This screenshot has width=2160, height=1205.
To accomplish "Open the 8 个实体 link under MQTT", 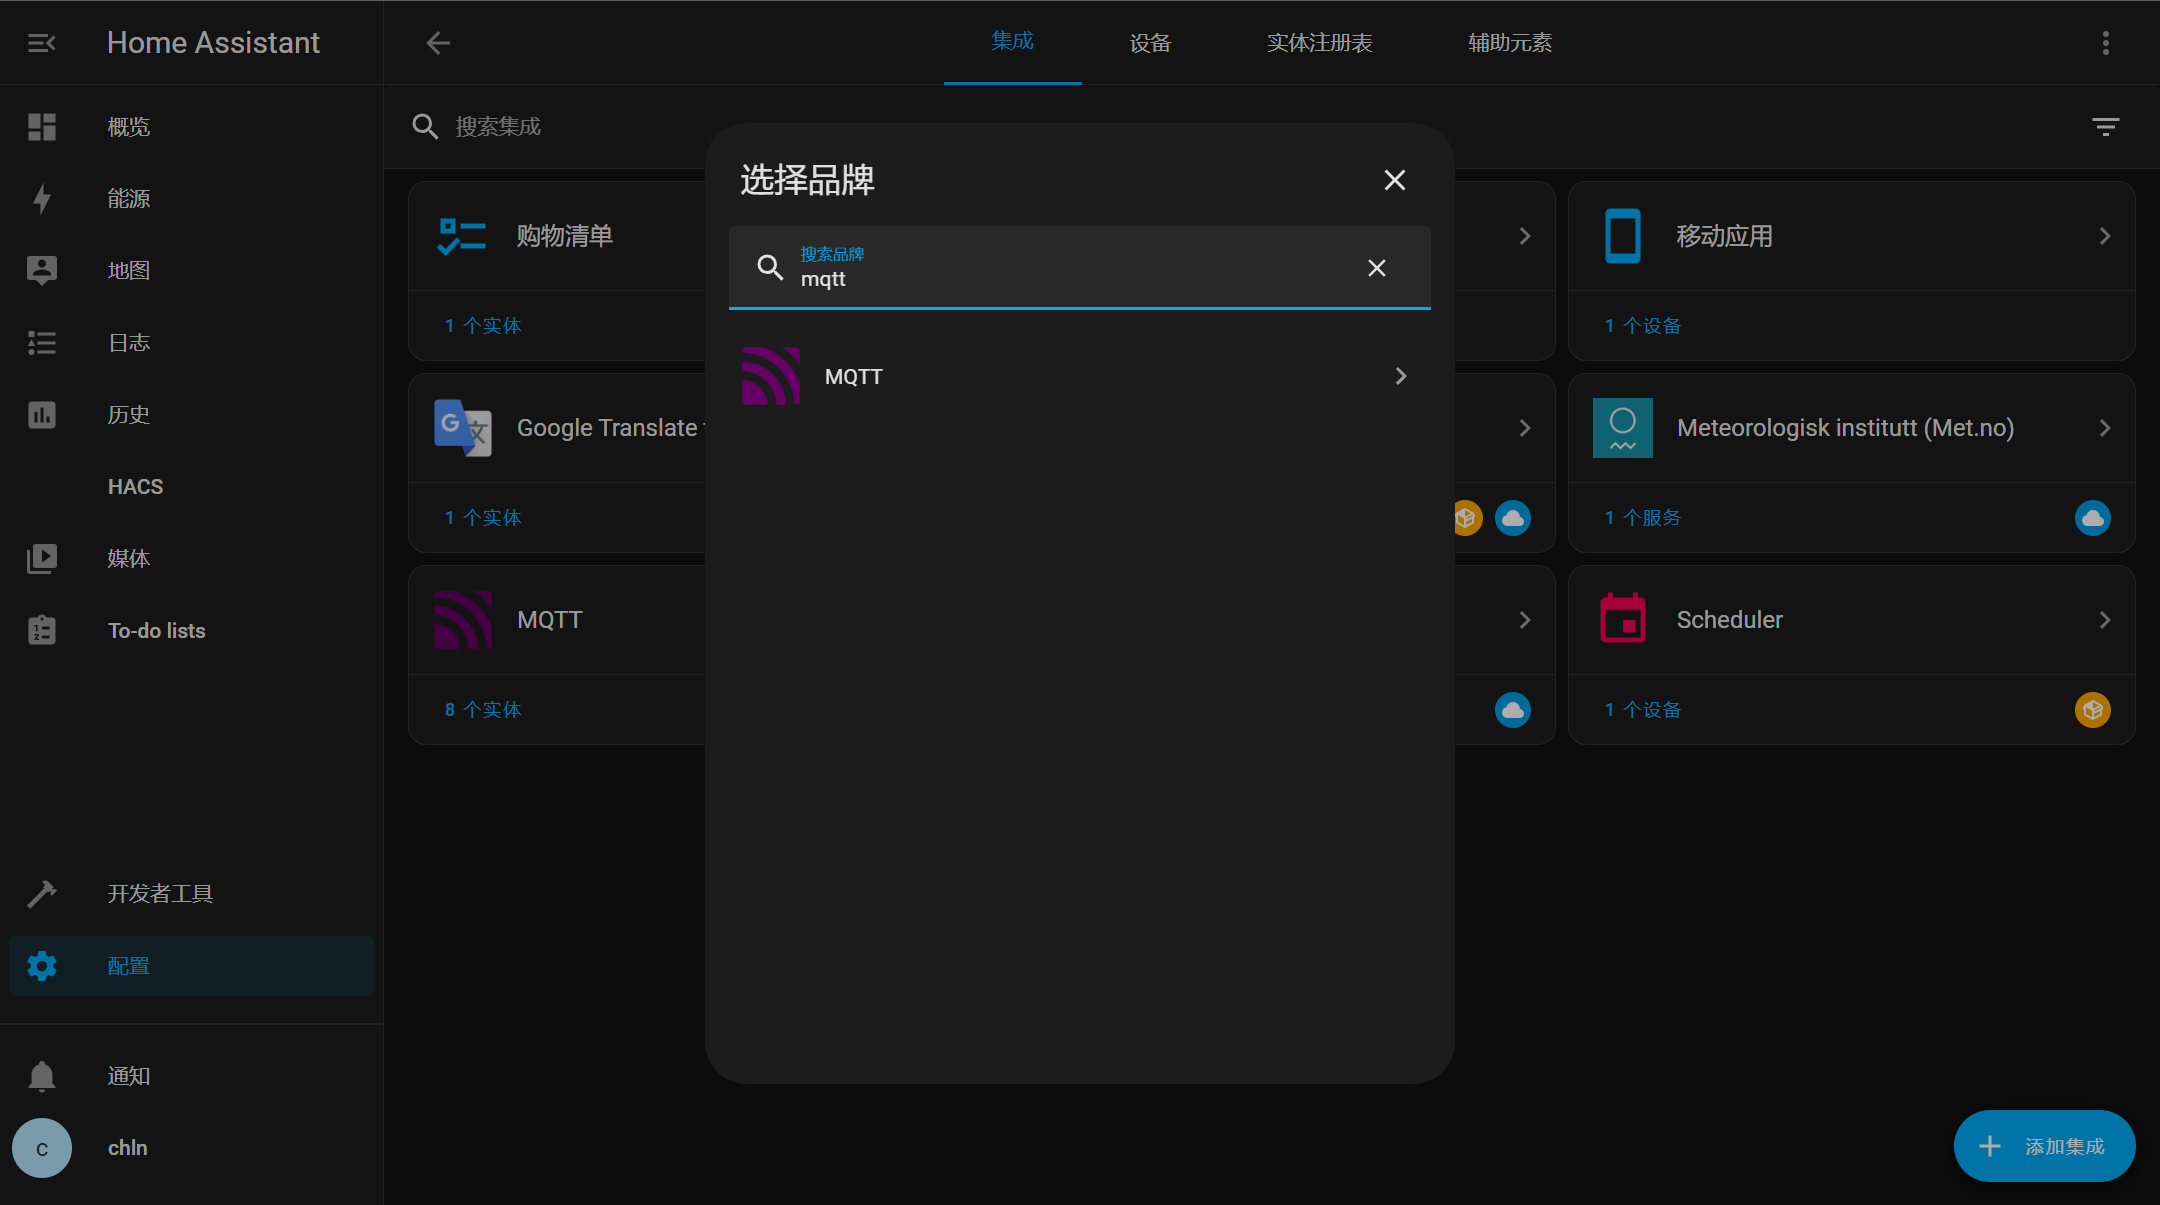I will coord(483,710).
